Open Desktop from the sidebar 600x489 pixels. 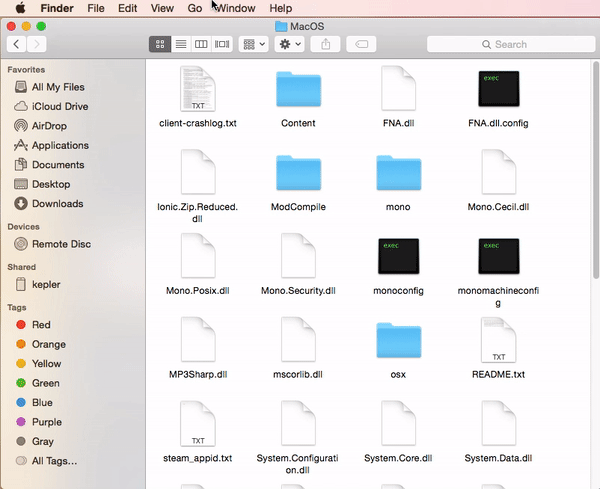click(x=42, y=184)
